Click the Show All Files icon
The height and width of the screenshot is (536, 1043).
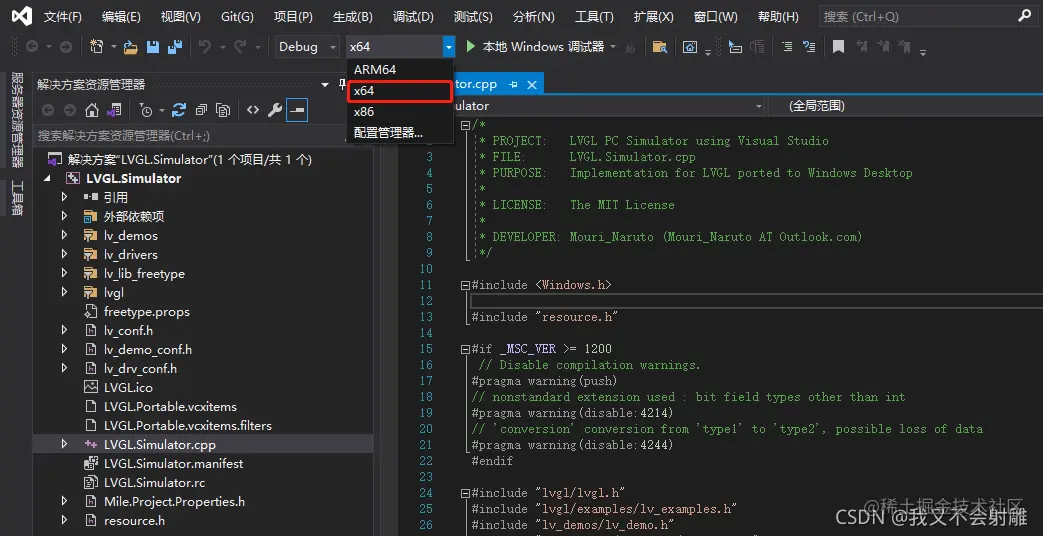tap(224, 110)
